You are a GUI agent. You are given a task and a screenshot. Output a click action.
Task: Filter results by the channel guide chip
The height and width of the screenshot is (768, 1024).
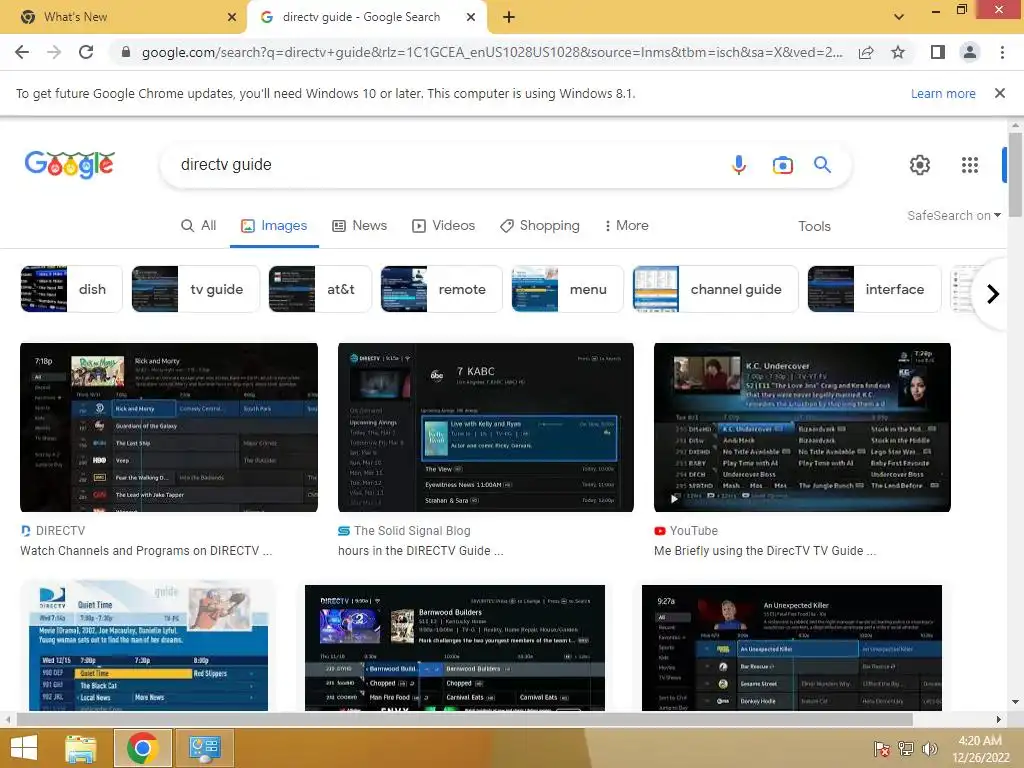[715, 289]
